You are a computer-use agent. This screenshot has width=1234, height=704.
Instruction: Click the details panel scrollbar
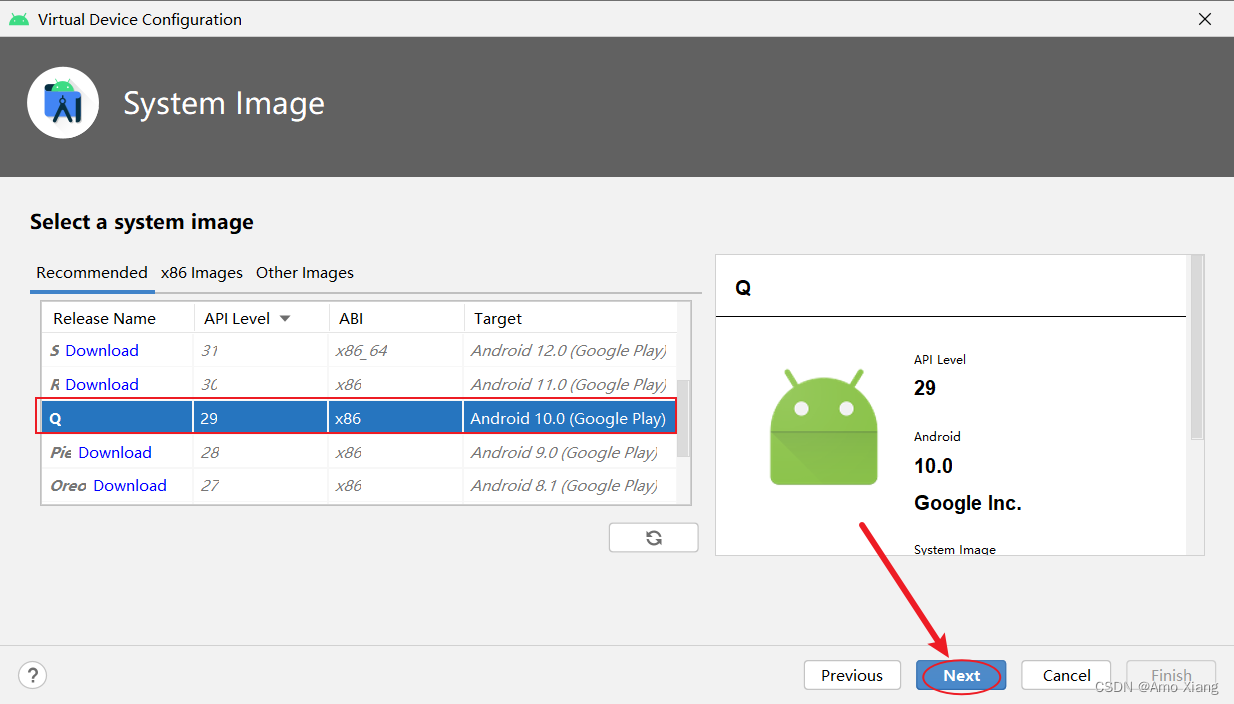(x=1196, y=347)
